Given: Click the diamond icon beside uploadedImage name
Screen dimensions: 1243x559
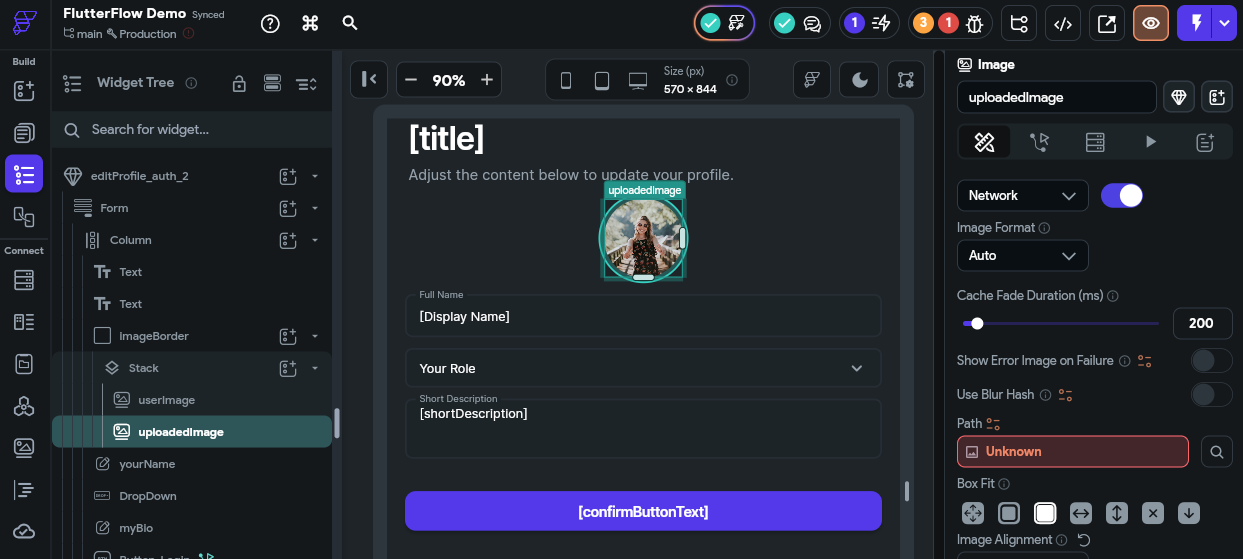Looking at the screenshot, I should pos(1180,97).
